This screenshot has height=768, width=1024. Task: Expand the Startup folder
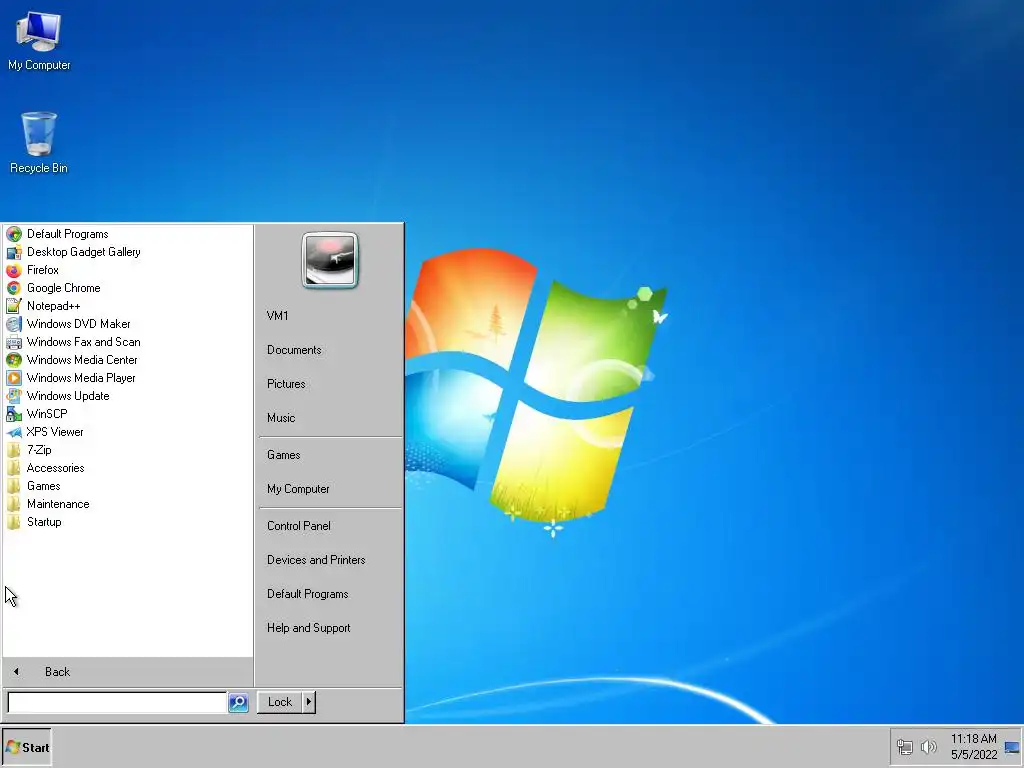point(128,522)
